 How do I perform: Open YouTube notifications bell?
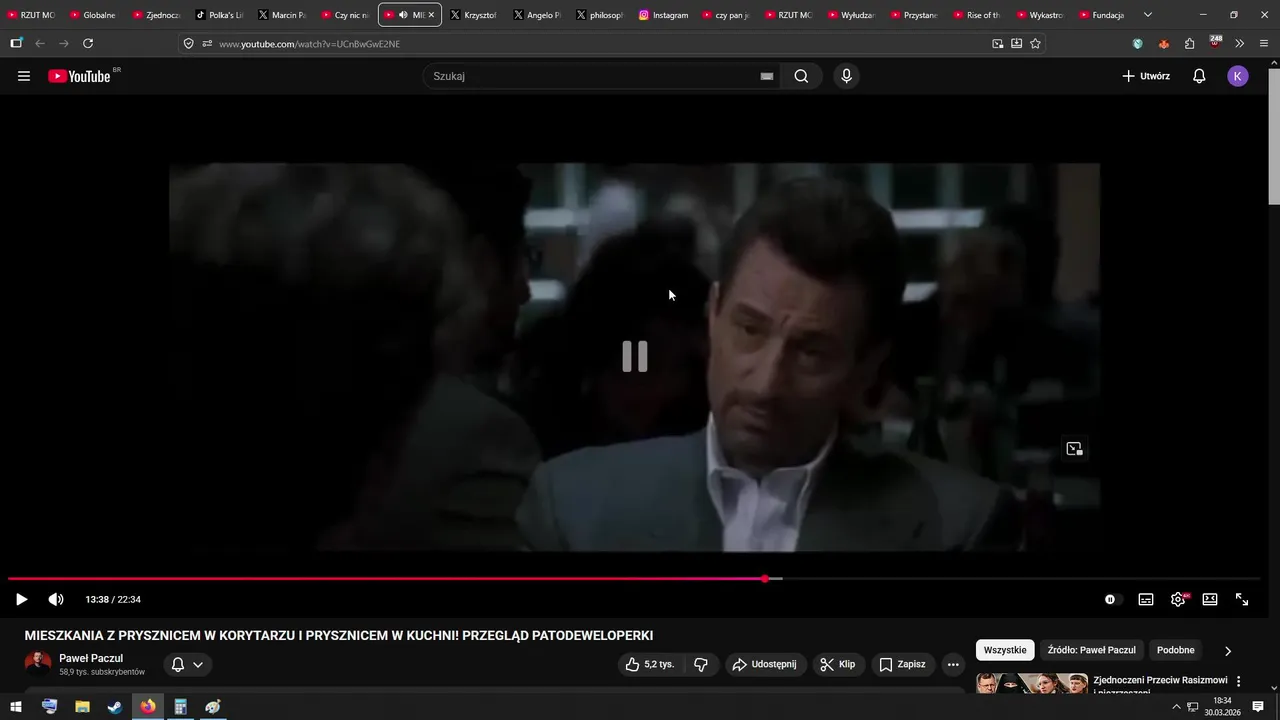pyautogui.click(x=1199, y=76)
